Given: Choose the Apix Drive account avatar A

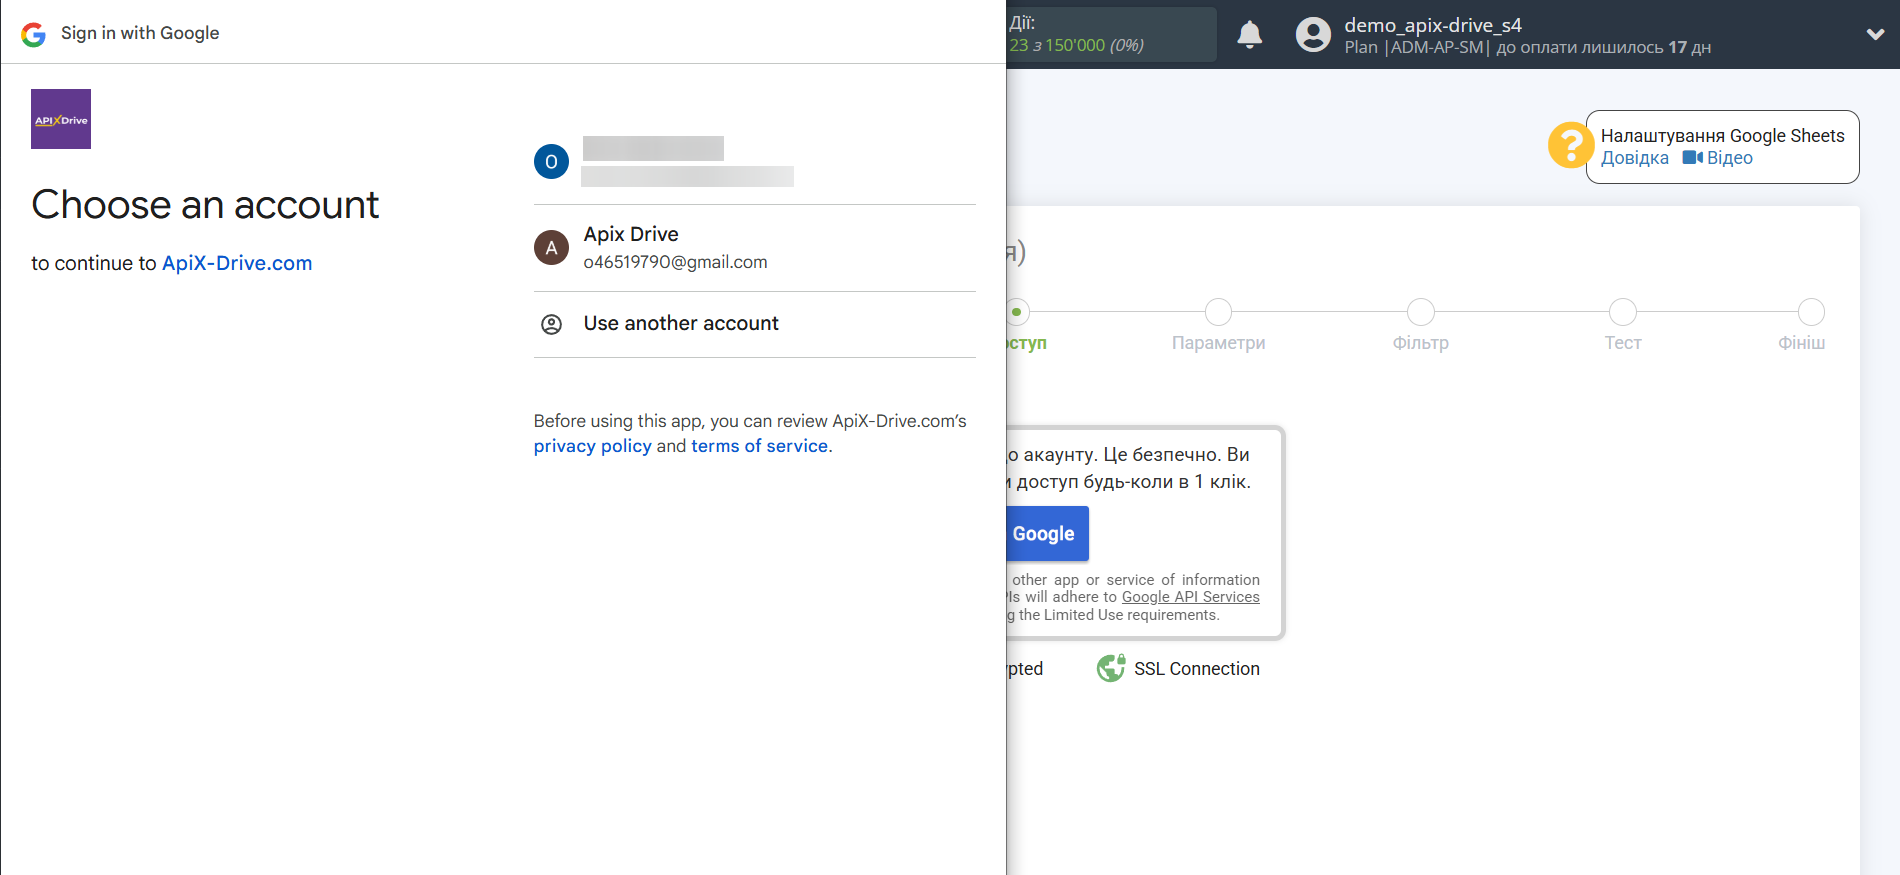Looking at the screenshot, I should (551, 247).
